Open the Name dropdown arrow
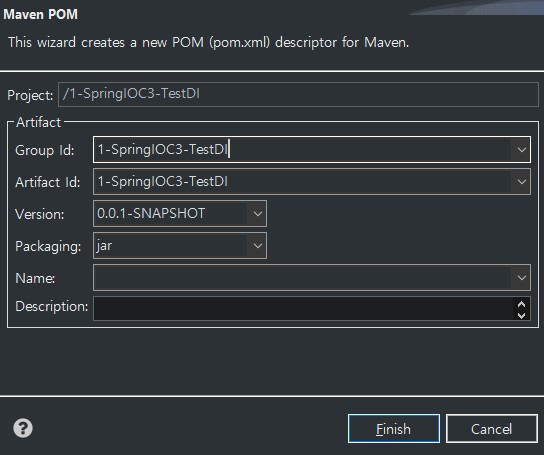This screenshot has height=455, width=544. click(x=521, y=278)
